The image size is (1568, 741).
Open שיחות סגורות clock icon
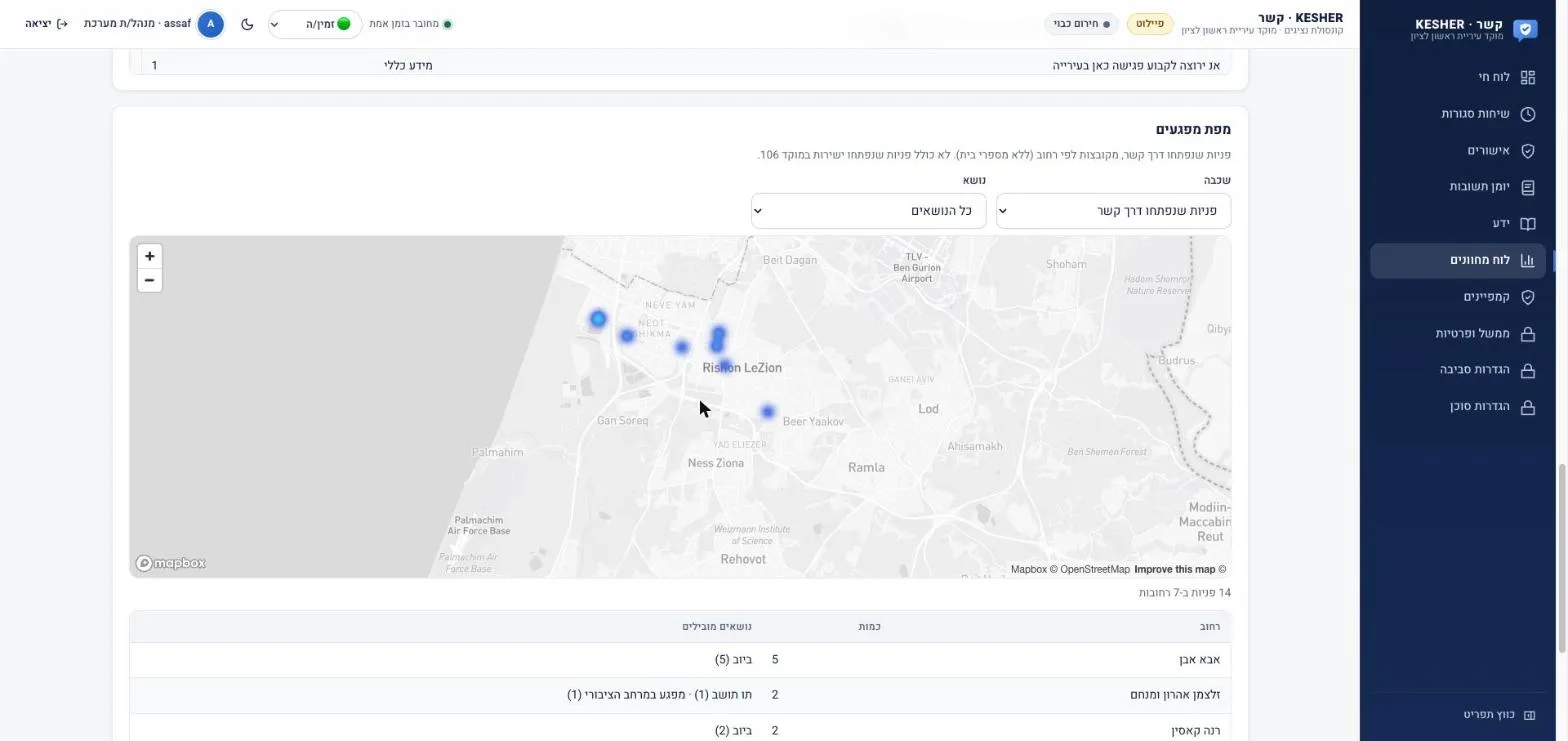[x=1527, y=114]
